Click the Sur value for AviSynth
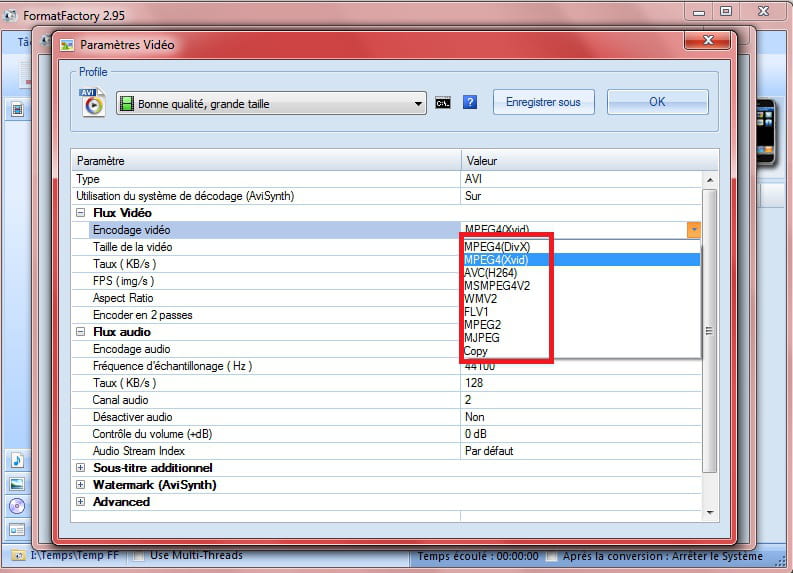The width and height of the screenshot is (793, 573). pyautogui.click(x=473, y=196)
